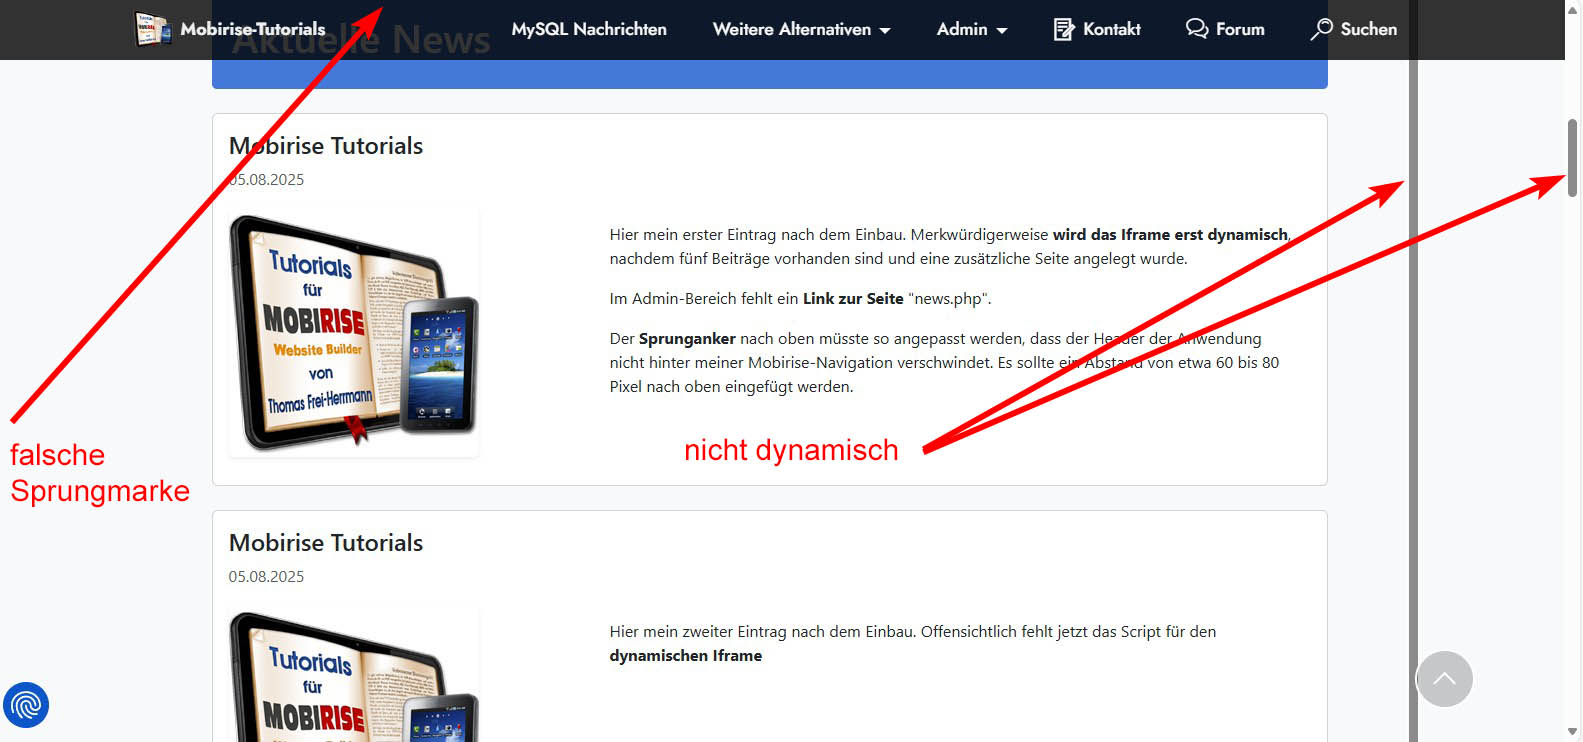
Task: Open the blue fingerprint privacy icon
Action: click(x=26, y=705)
